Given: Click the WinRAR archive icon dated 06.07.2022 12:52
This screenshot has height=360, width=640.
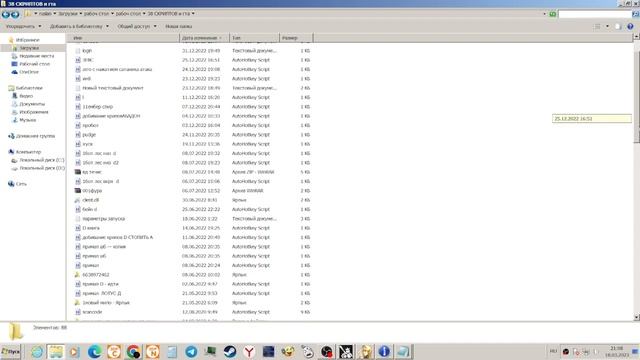Looking at the screenshot, I should (x=78, y=191).
